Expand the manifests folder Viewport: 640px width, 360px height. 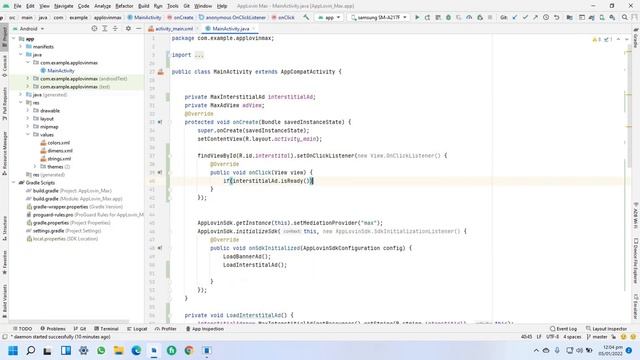(x=21, y=47)
